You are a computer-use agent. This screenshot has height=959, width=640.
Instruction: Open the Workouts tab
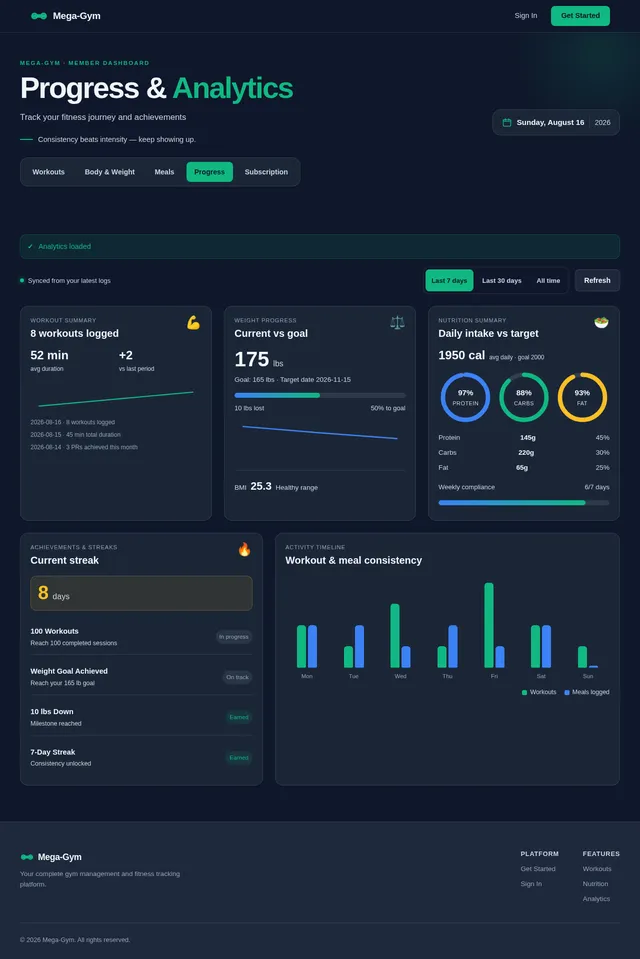[48, 172]
